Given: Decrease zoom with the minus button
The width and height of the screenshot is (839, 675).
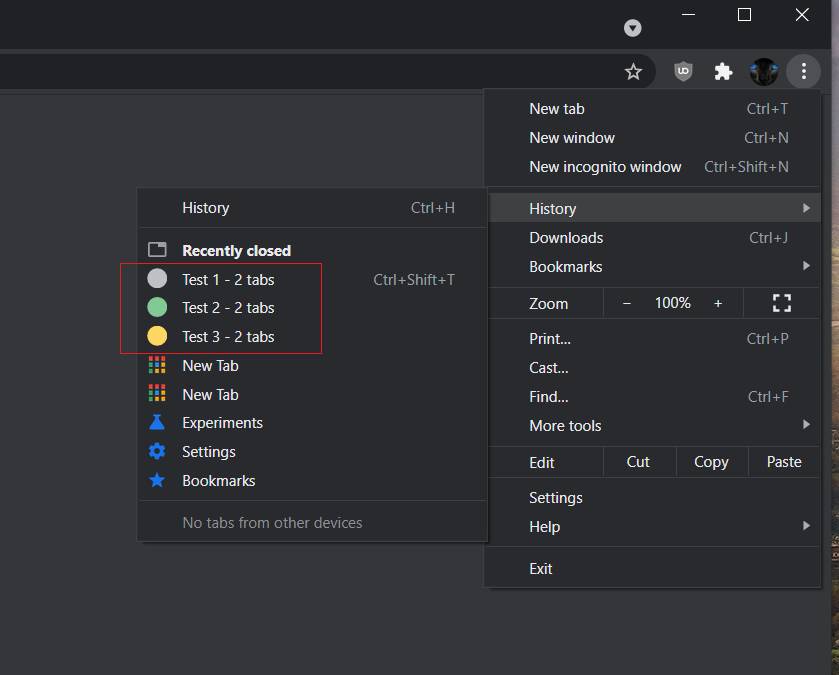Looking at the screenshot, I should pyautogui.click(x=627, y=303).
